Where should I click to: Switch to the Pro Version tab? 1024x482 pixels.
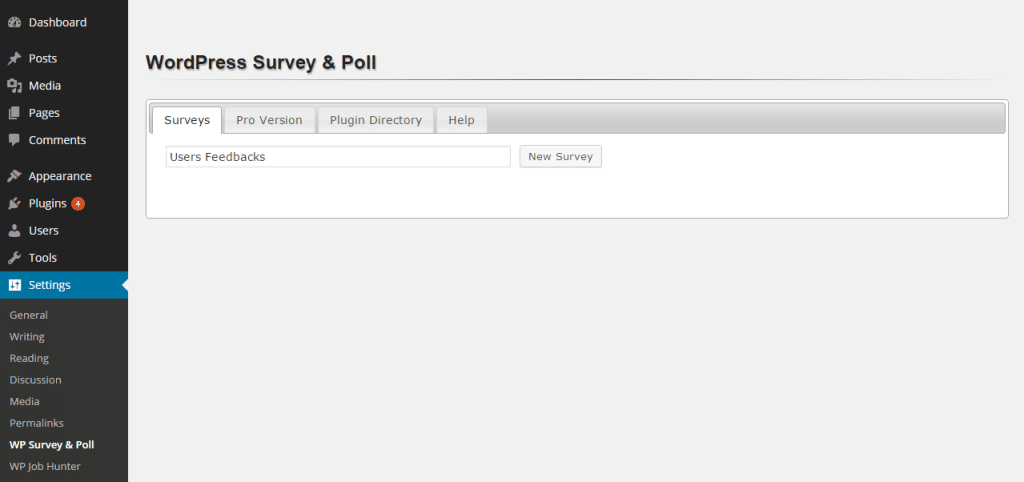(x=269, y=120)
